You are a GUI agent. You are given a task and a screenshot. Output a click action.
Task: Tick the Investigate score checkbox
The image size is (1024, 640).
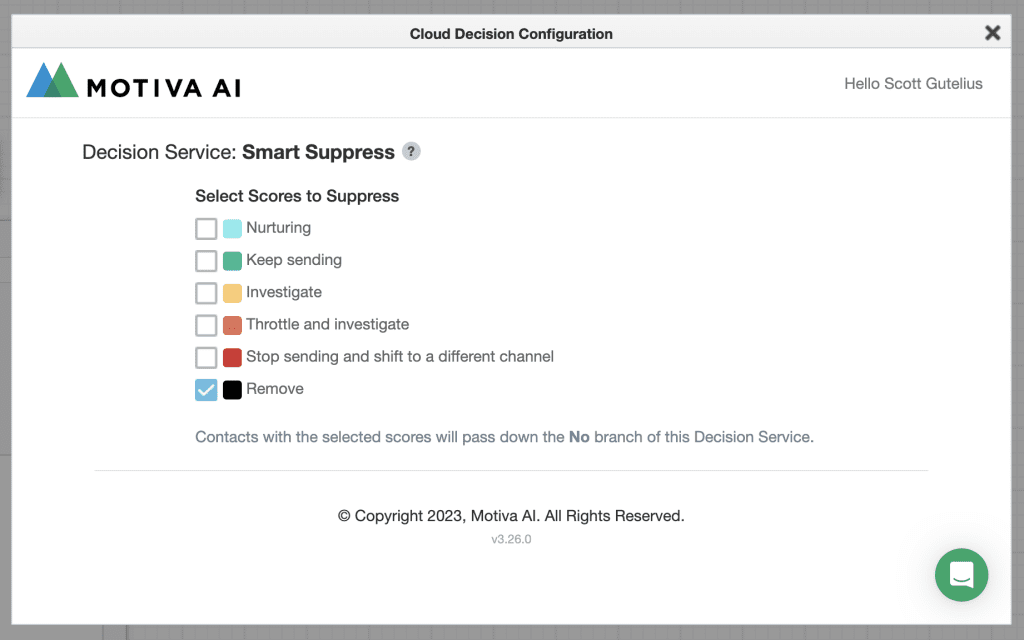click(206, 293)
